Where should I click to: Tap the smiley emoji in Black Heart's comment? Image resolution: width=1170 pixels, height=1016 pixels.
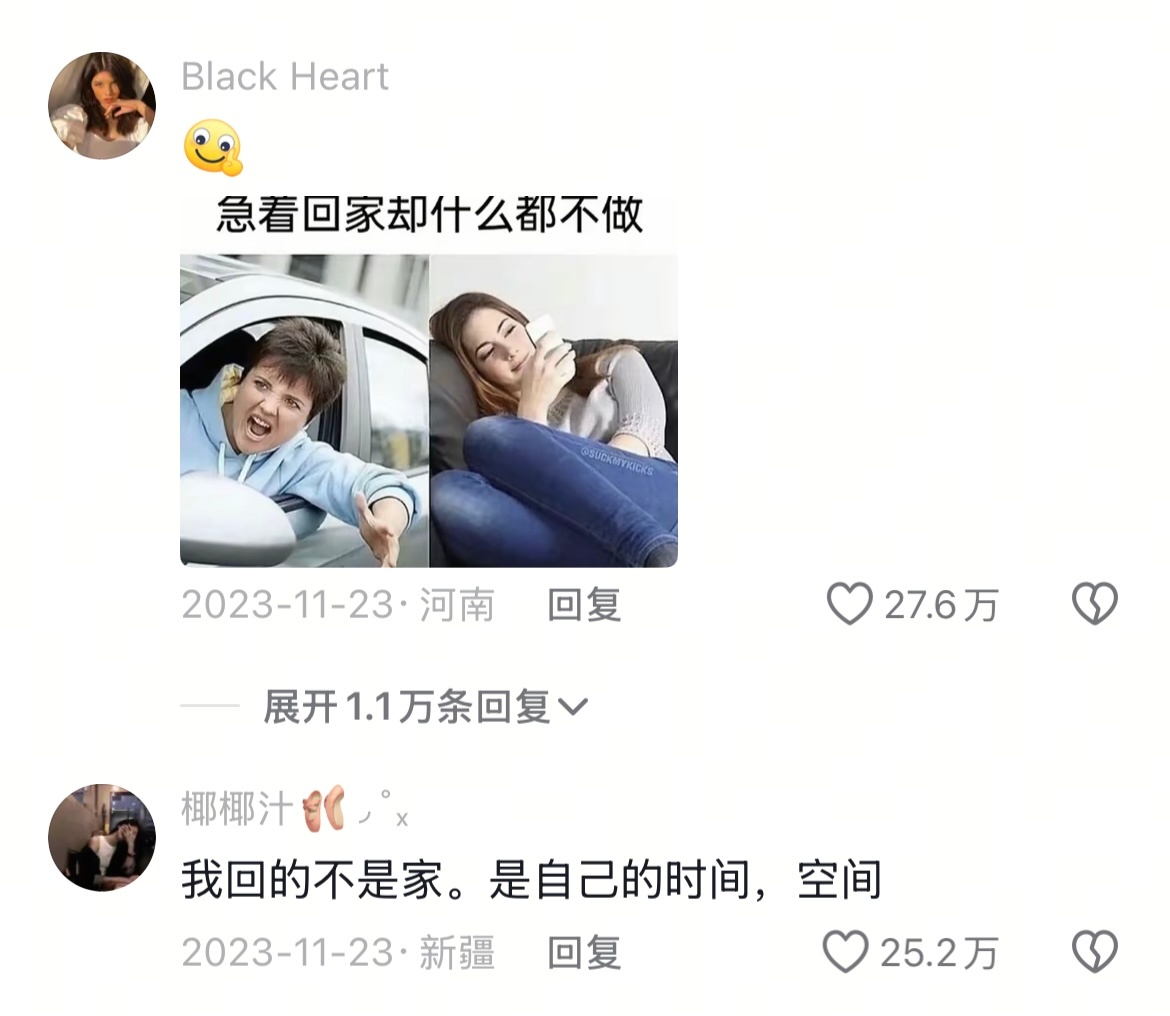point(213,147)
